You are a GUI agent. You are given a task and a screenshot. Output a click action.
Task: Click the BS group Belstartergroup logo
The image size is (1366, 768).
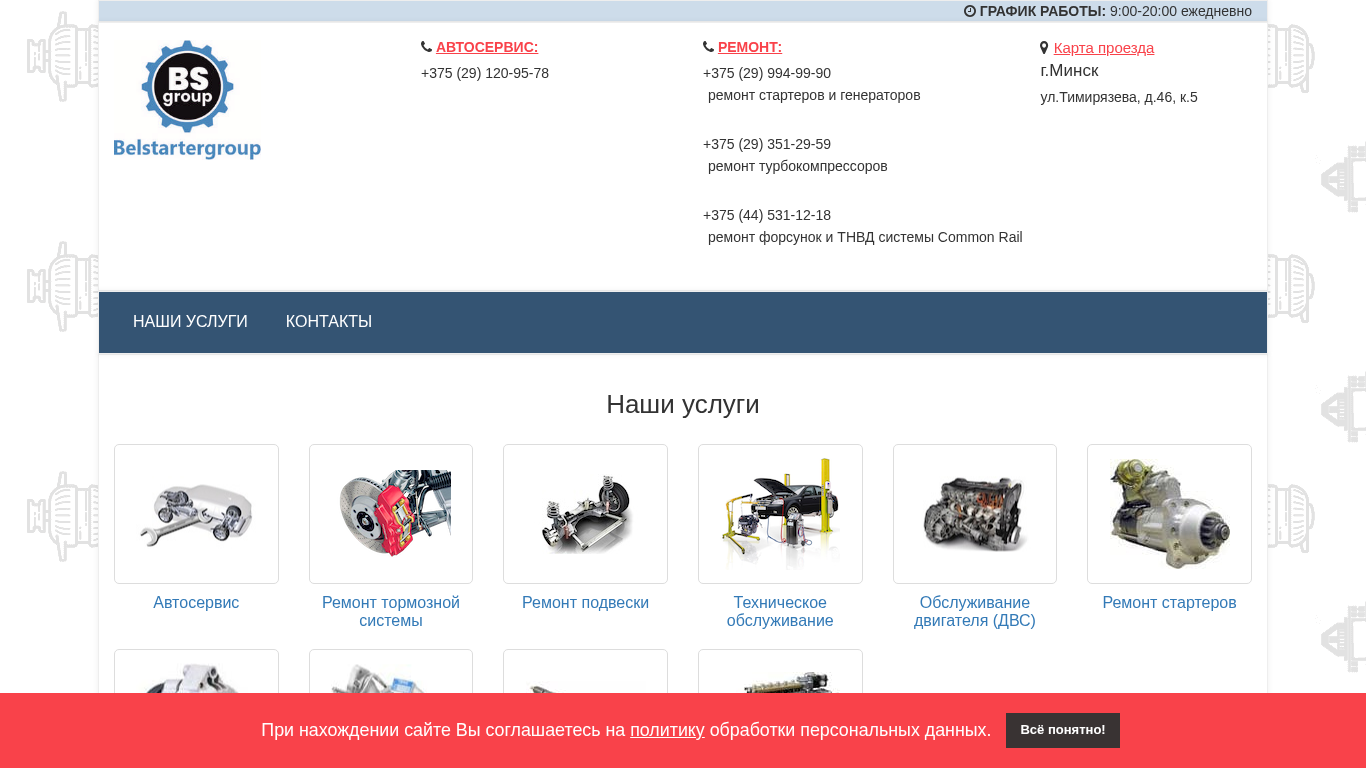coord(187,100)
